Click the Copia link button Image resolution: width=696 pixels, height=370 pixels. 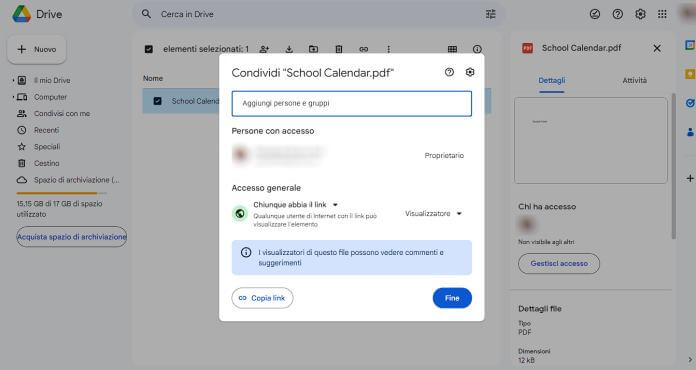(x=262, y=298)
